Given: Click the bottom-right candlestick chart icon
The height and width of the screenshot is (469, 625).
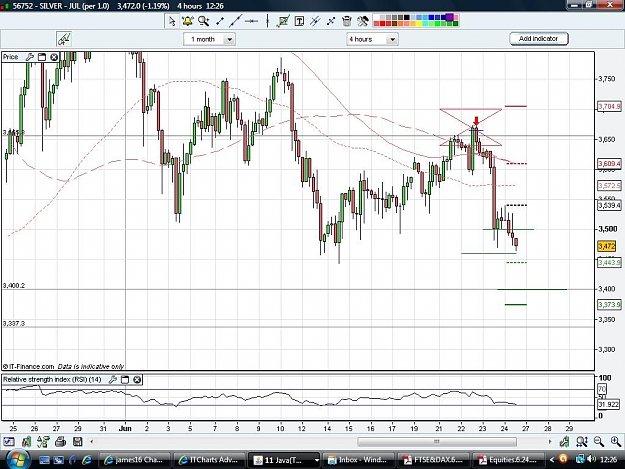Looking at the screenshot, I should [564, 441].
